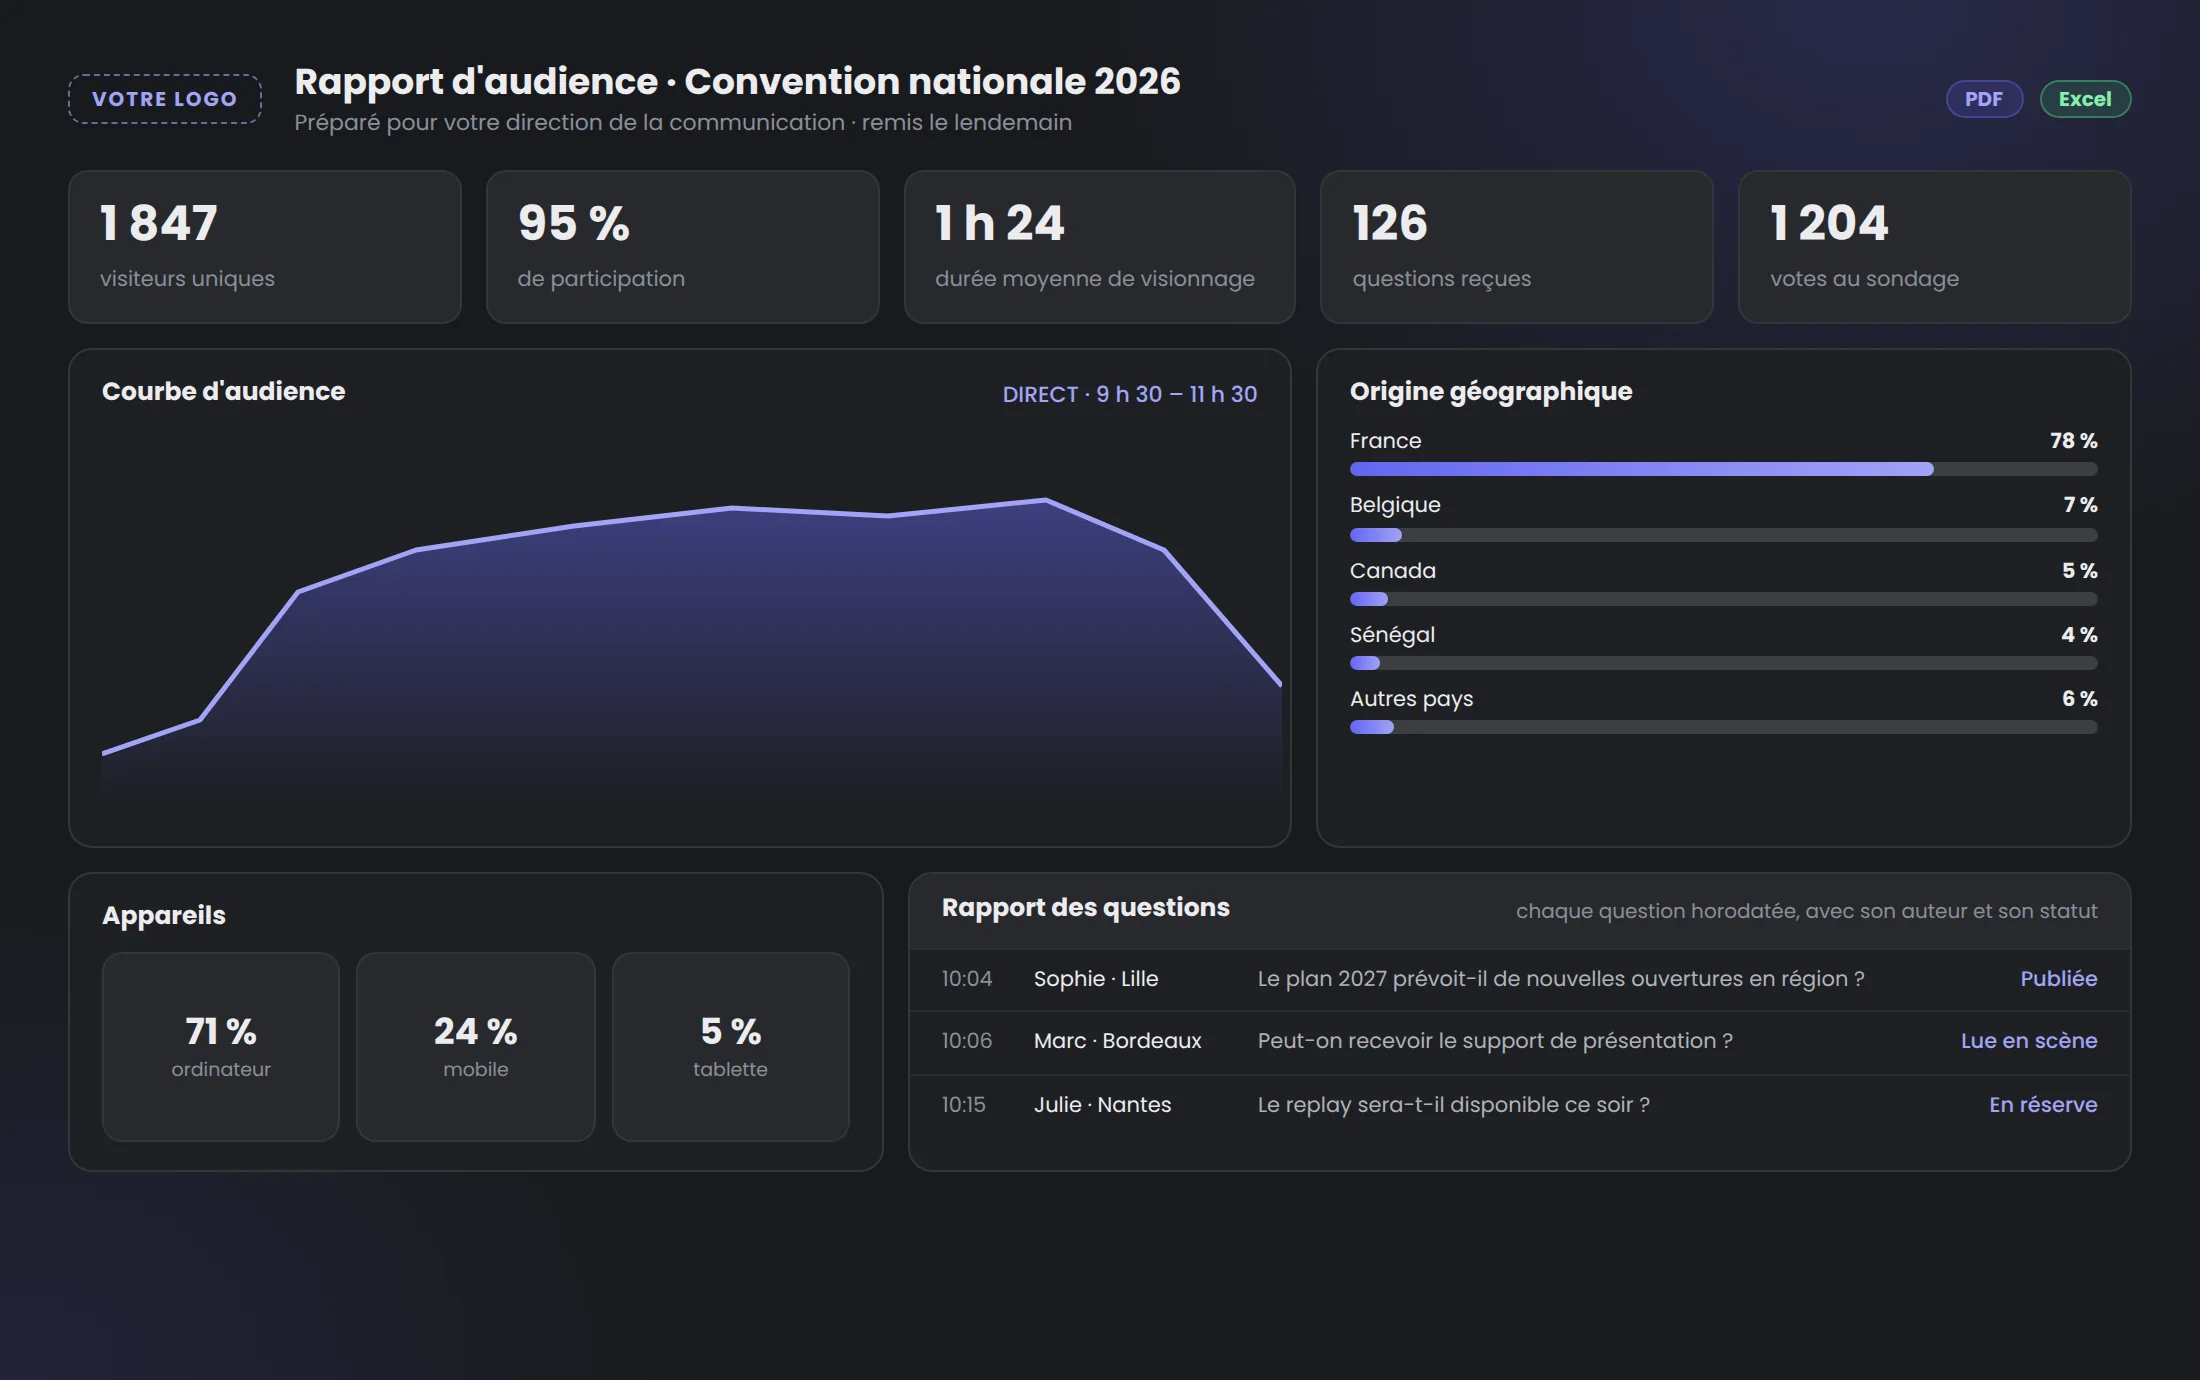Click the 10:04 timestamp
2200x1380 pixels.
click(x=967, y=979)
